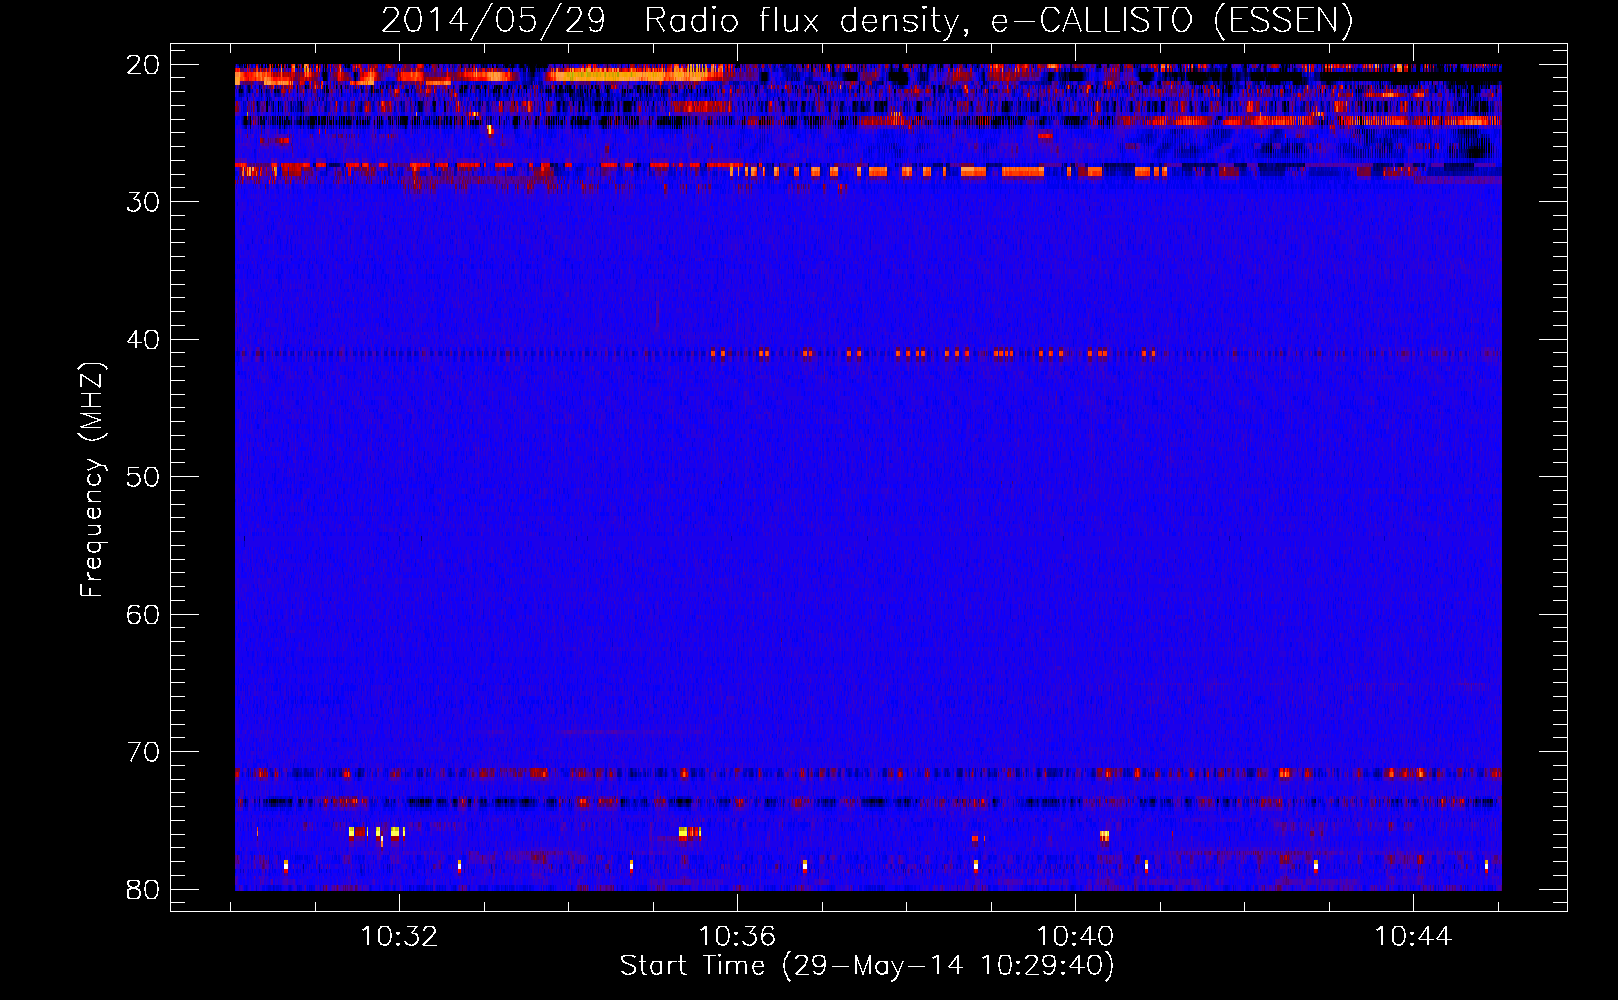Screen dimensions: 1618x1000
Task: Click the Frequency (MHZ) axis label
Action: [91, 480]
